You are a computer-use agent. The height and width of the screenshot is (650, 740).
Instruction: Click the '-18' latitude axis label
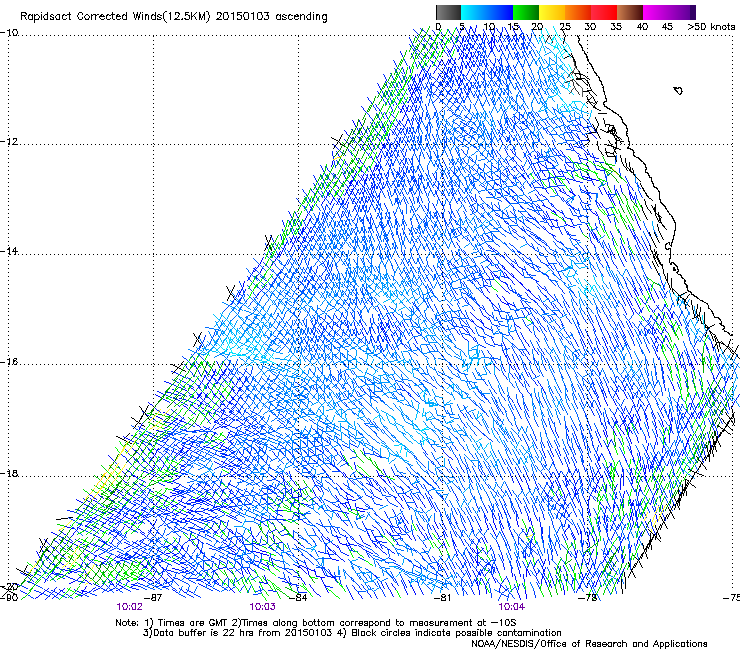[9, 473]
